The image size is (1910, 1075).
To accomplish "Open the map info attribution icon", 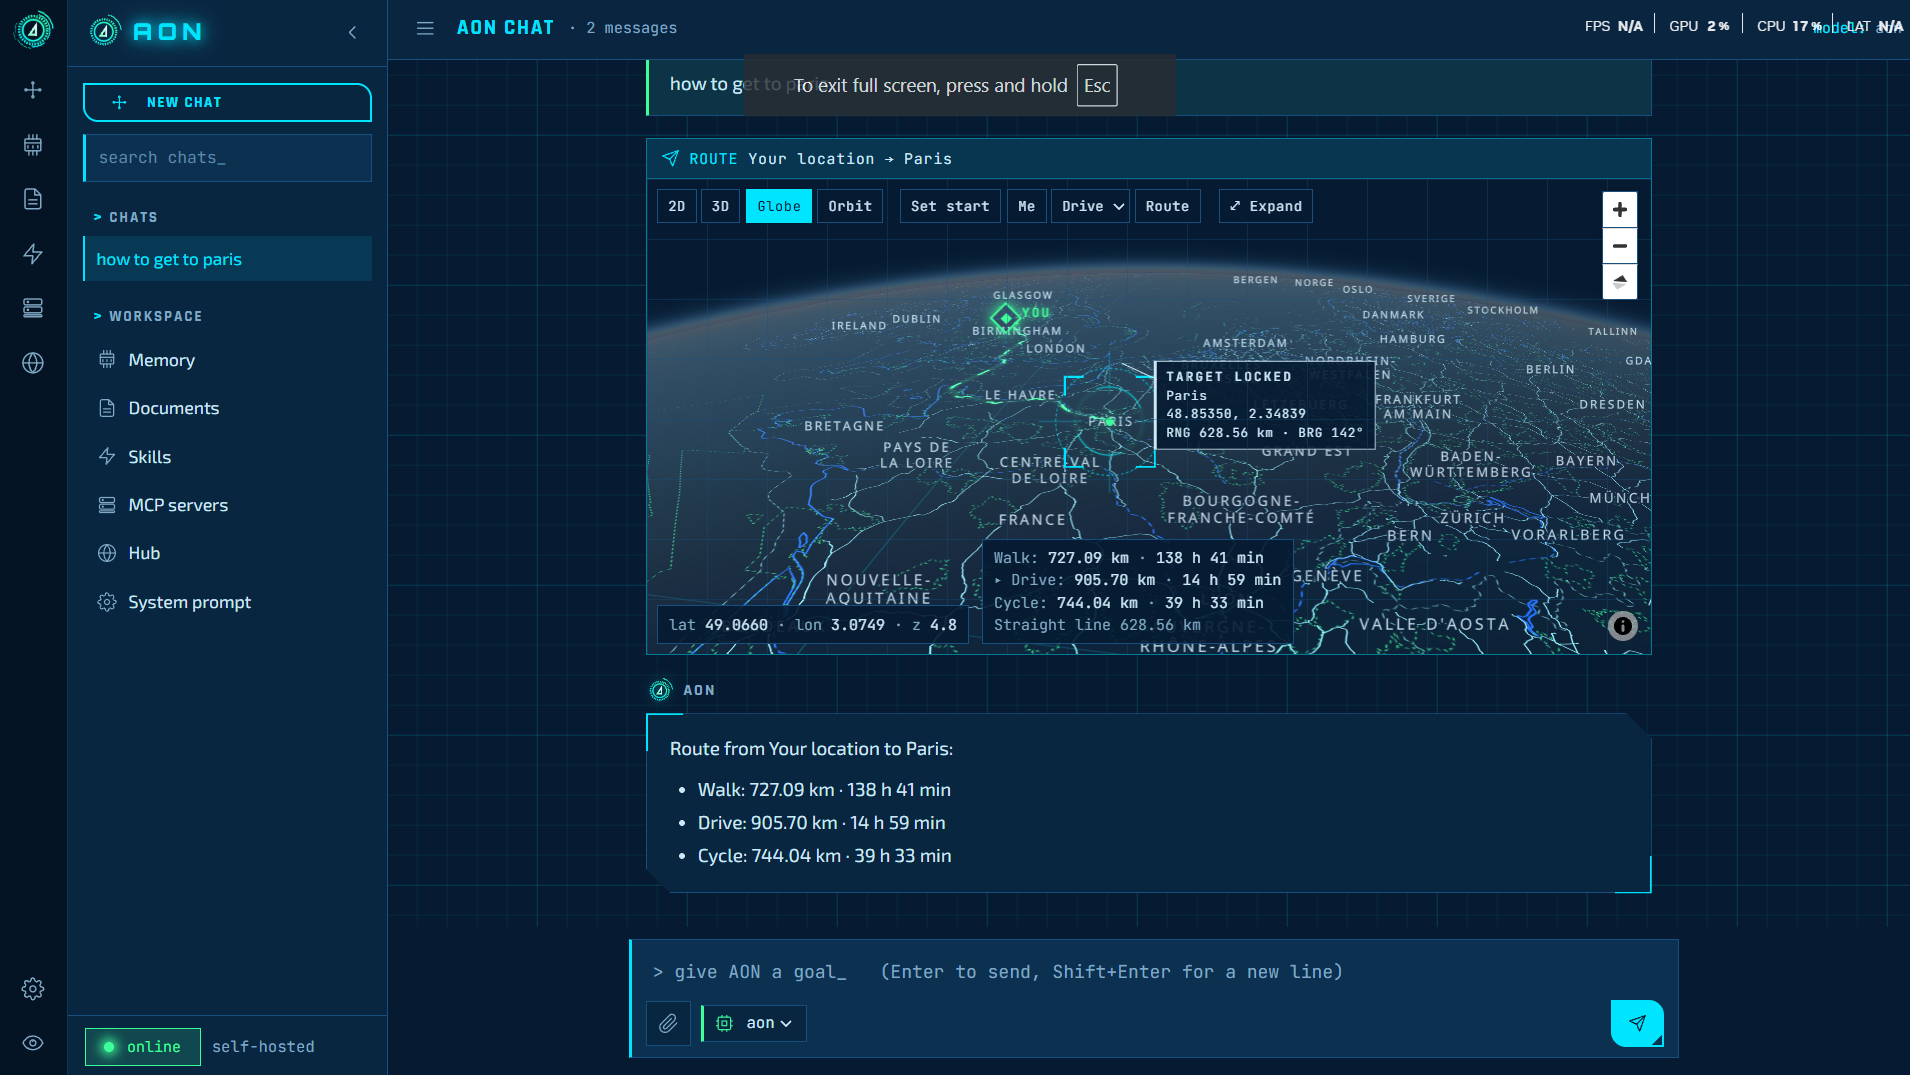I will pyautogui.click(x=1622, y=626).
